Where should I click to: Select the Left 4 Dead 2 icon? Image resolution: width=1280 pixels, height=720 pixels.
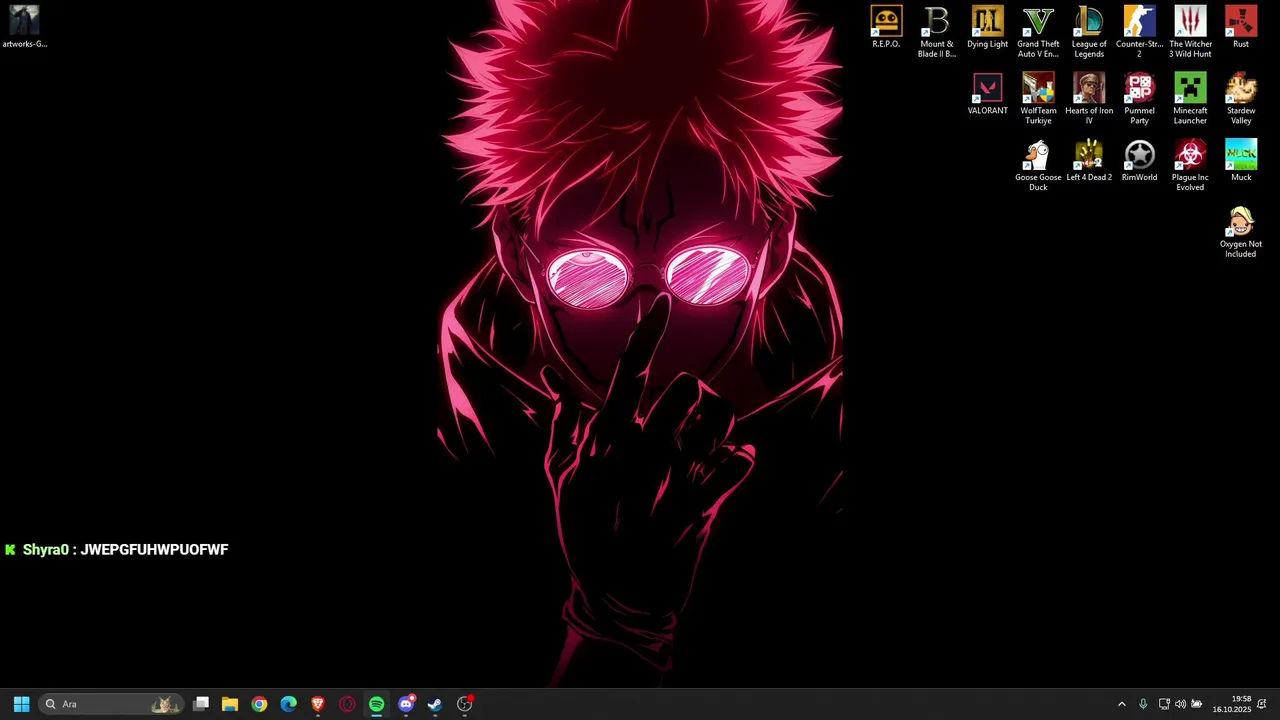(1089, 161)
